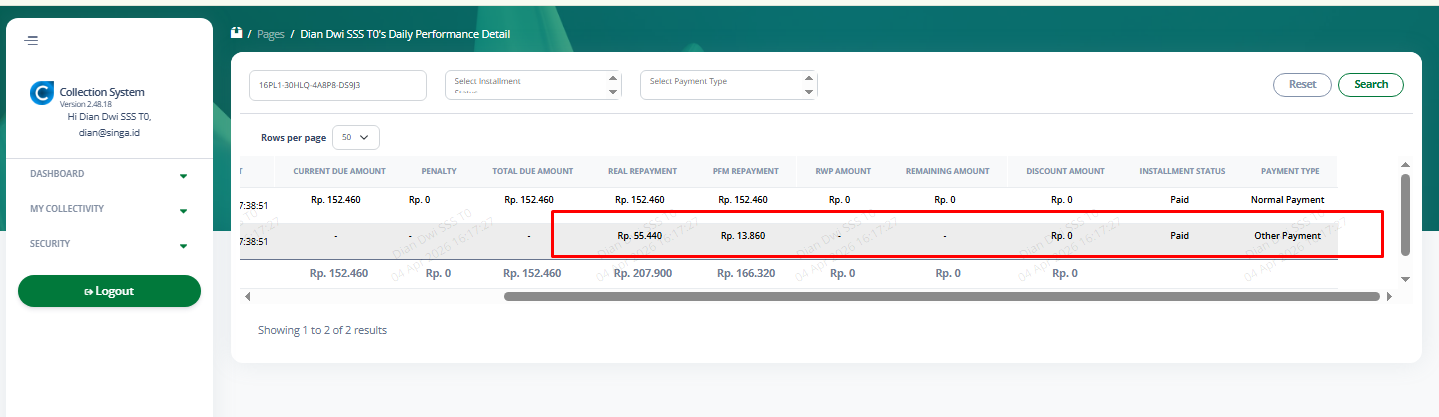Open Select Installment Status dropdown

pos(533,85)
